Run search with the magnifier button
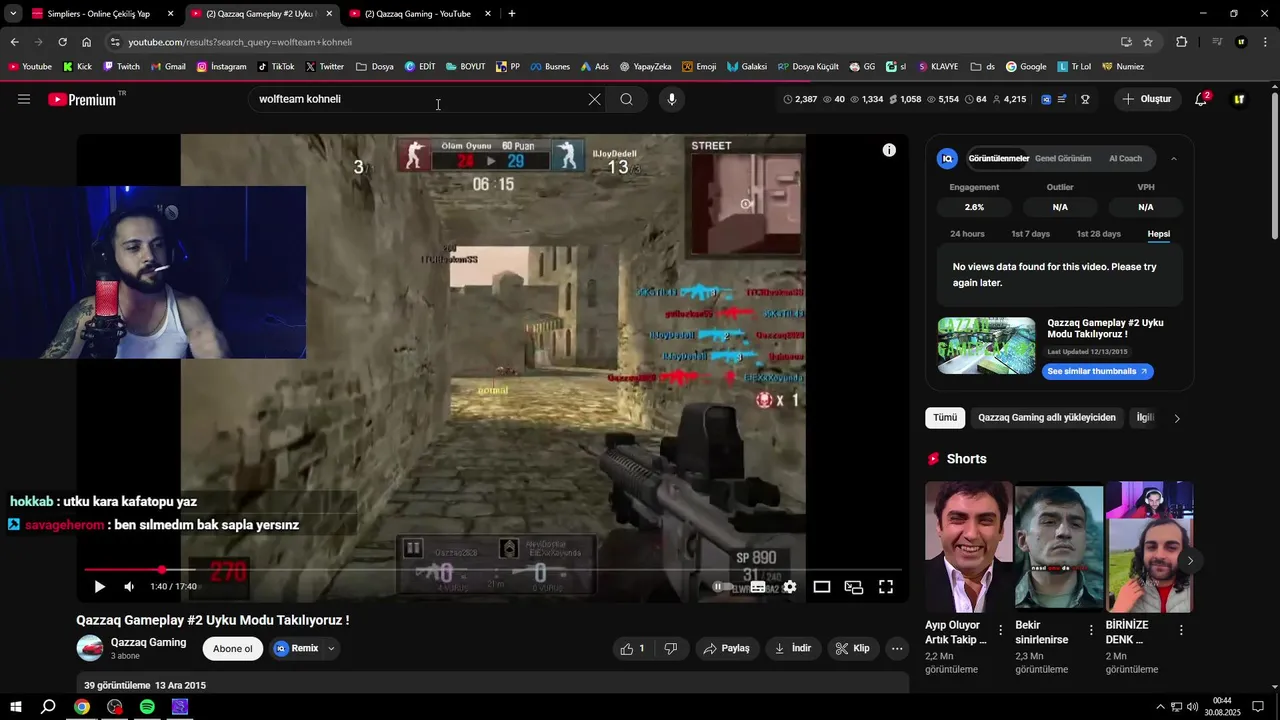This screenshot has width=1280, height=720. tap(626, 99)
